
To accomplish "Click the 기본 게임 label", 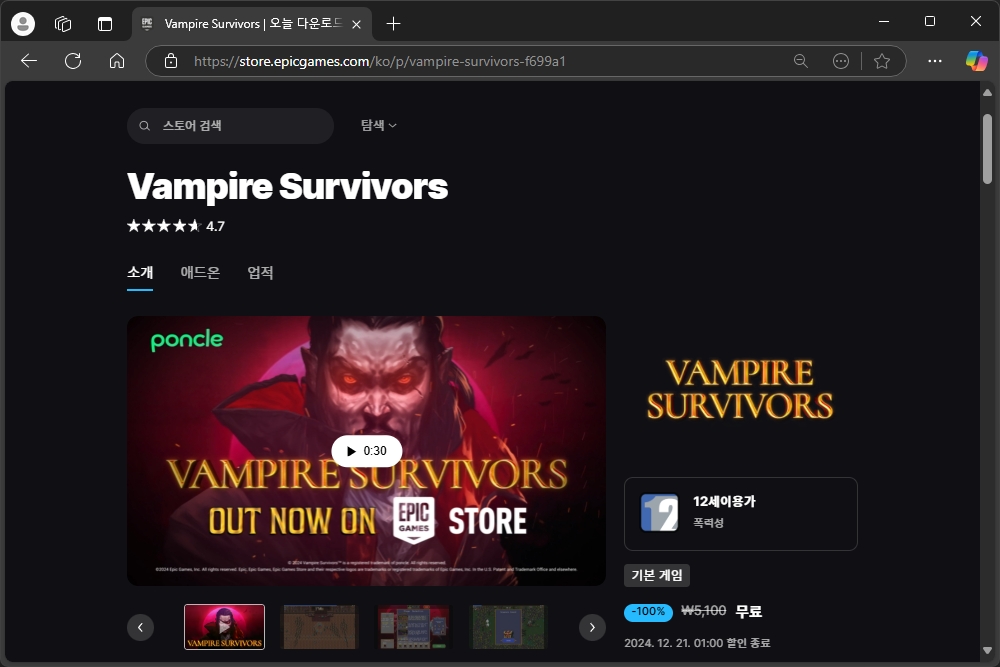I will [x=657, y=575].
